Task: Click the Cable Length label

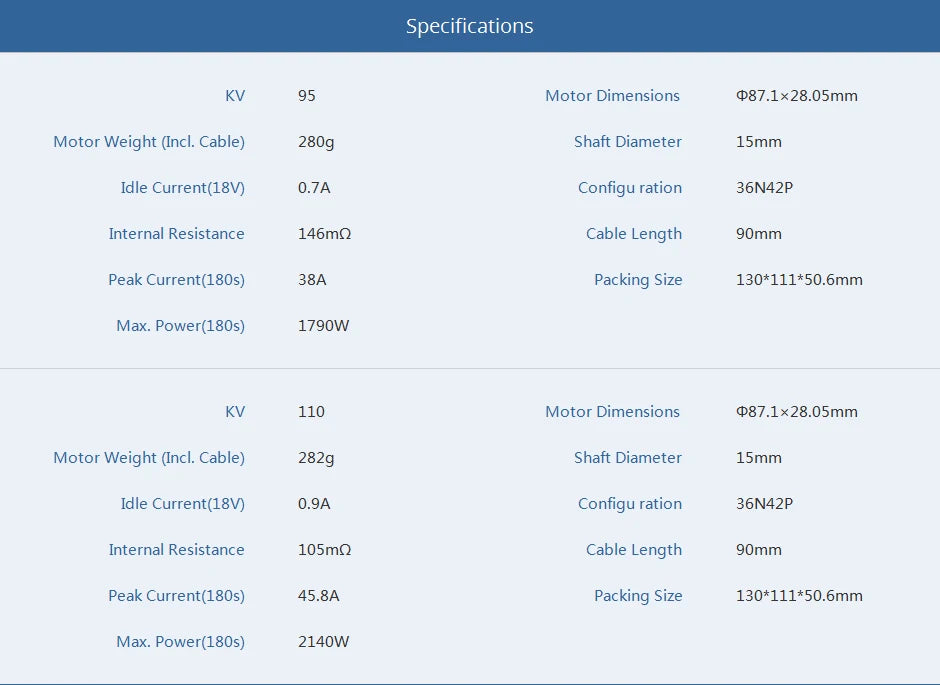Action: pos(634,234)
